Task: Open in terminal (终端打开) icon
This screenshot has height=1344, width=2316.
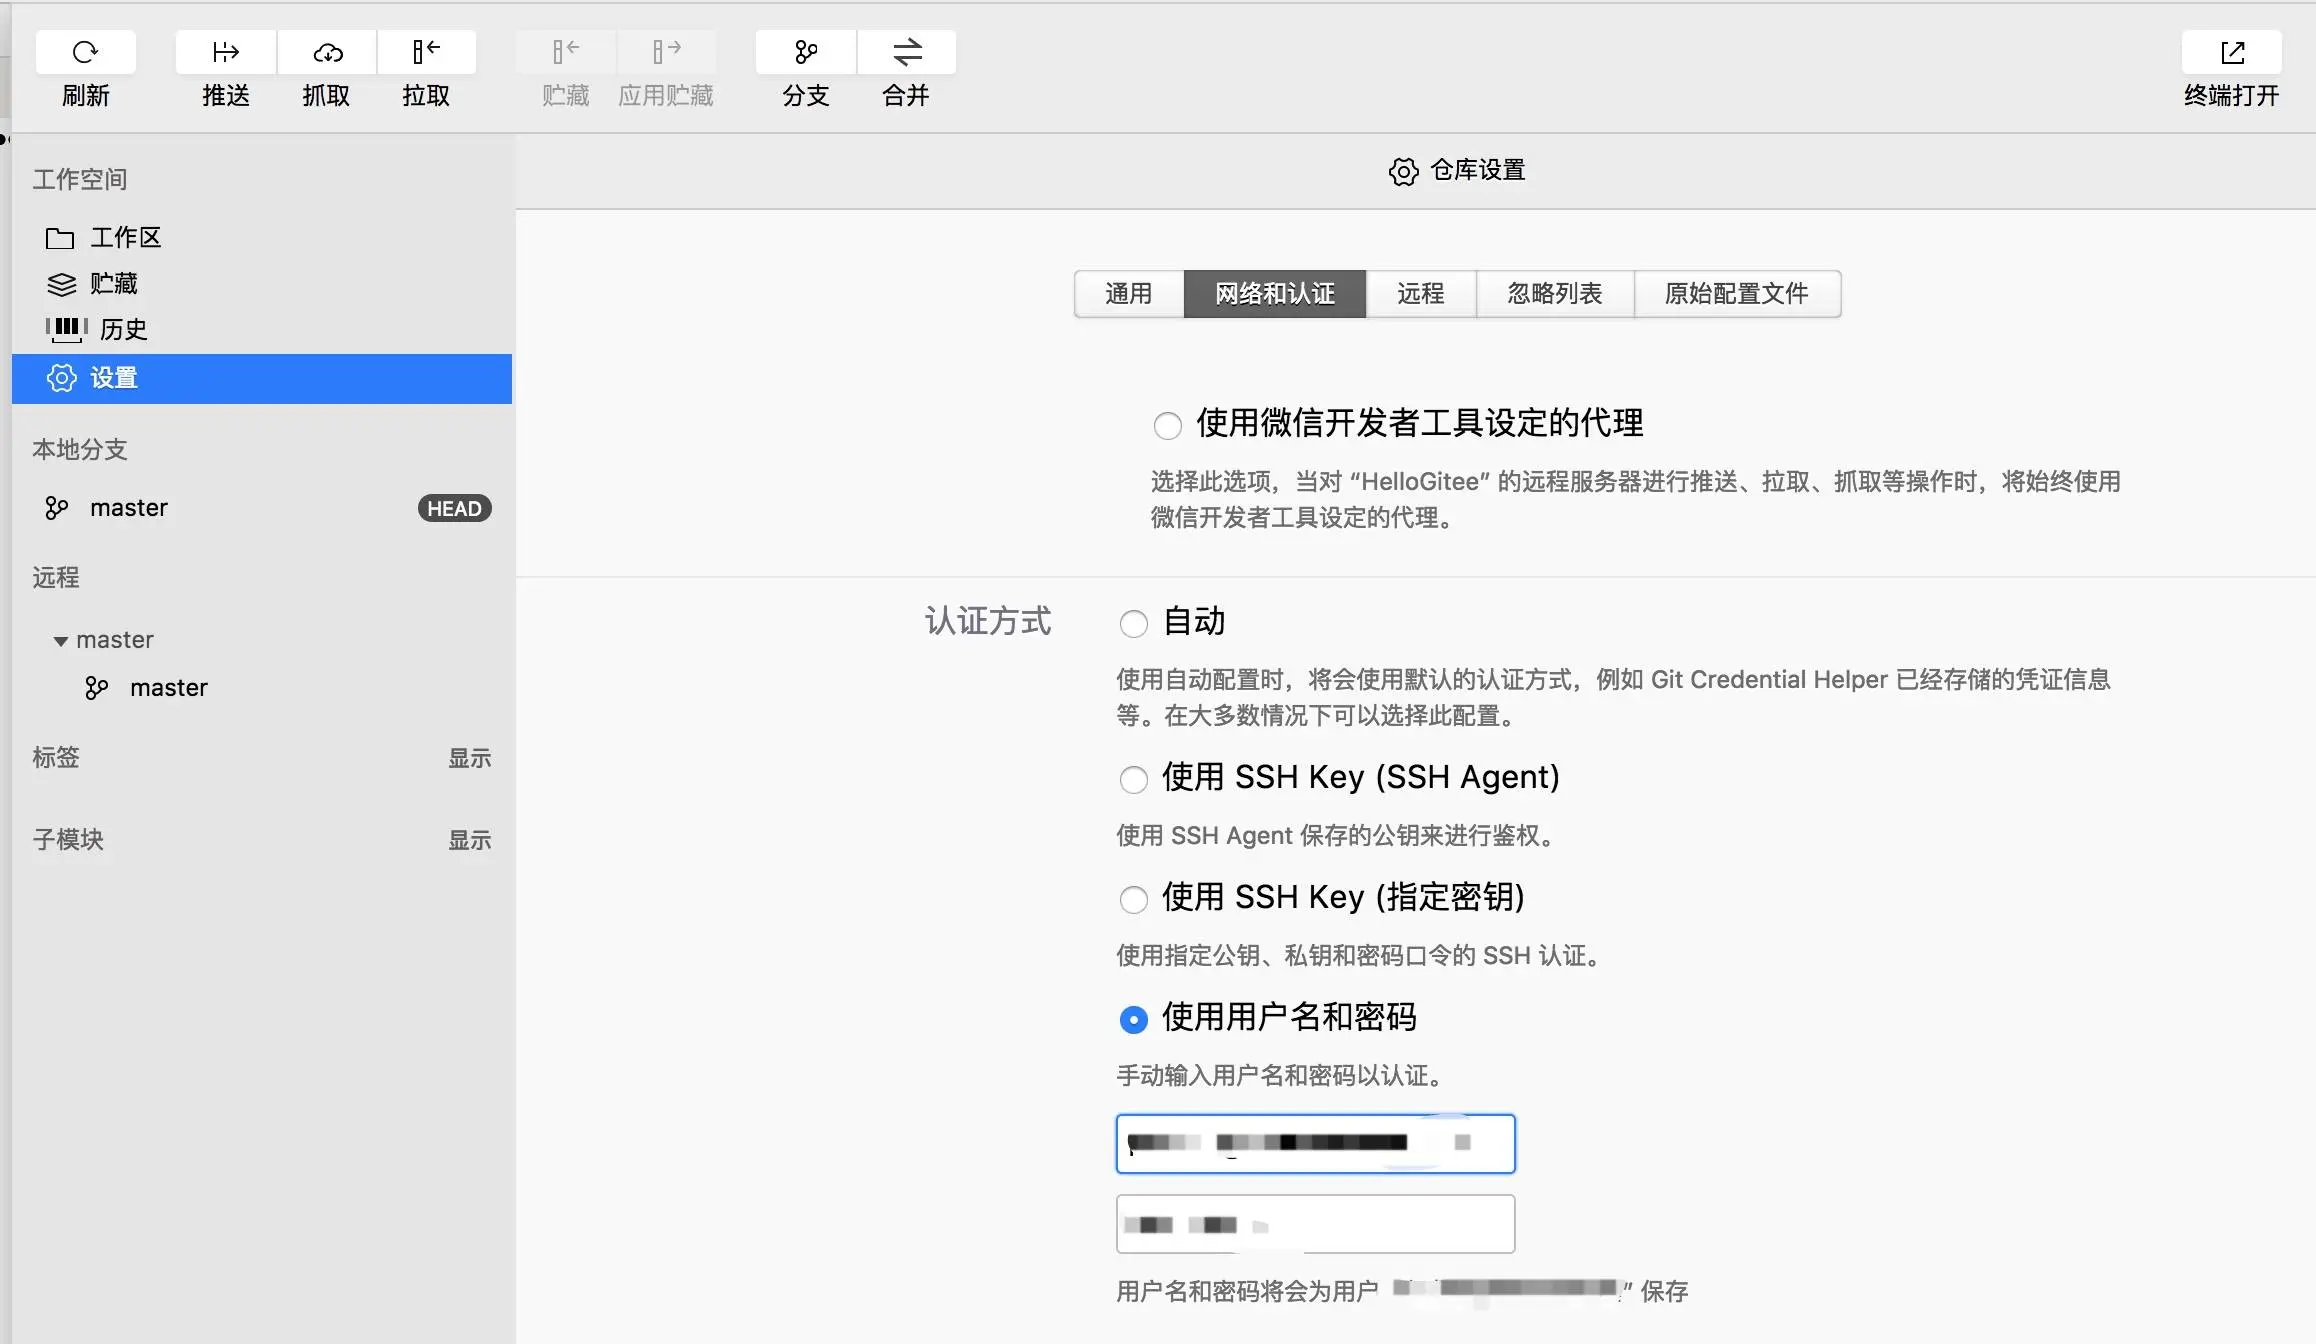Action: 2231,52
